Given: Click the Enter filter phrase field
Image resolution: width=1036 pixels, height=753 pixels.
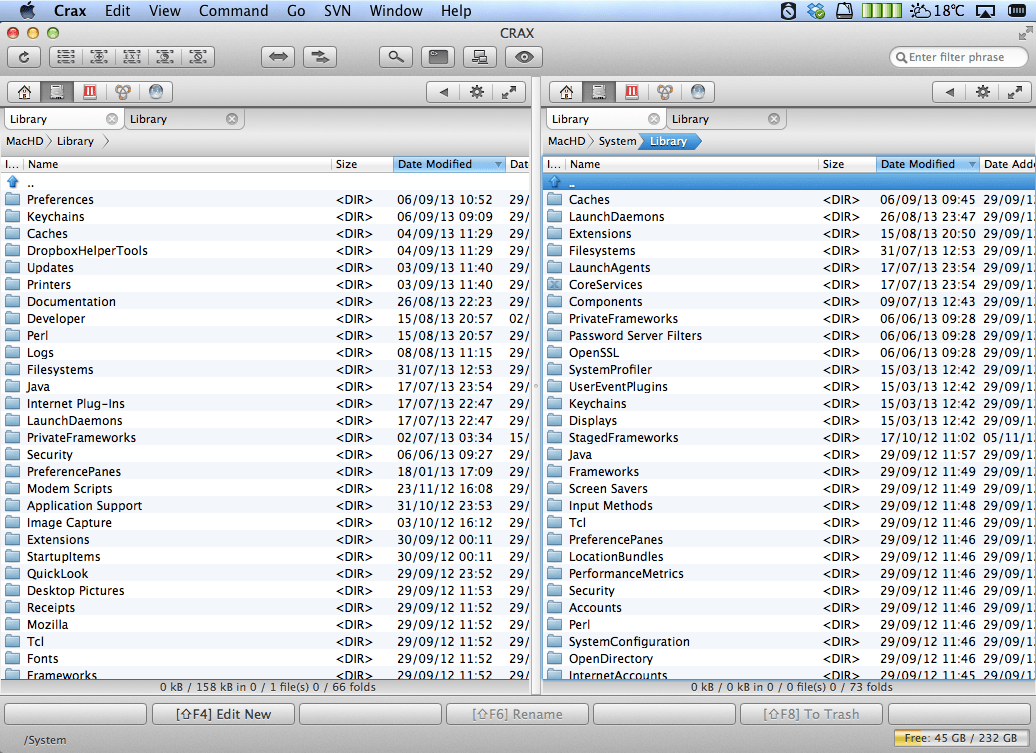Looking at the screenshot, I should coord(959,57).
